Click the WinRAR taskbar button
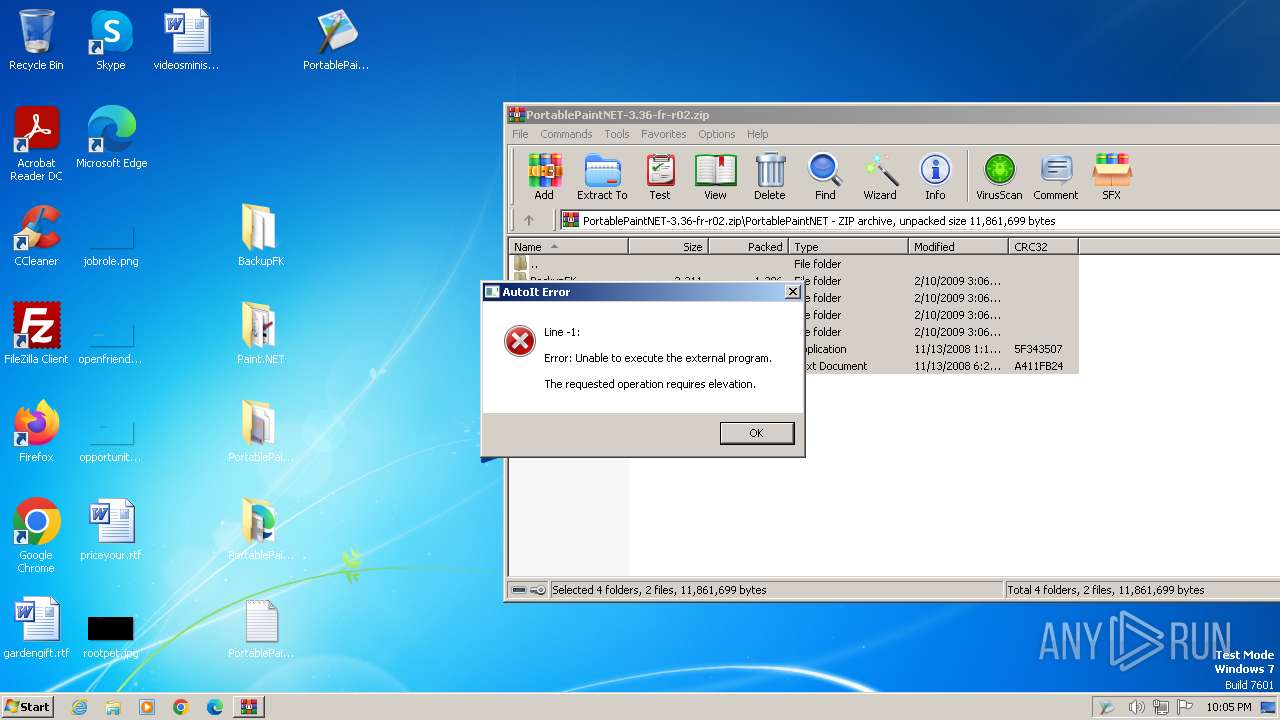This screenshot has width=1280, height=720. 248,707
